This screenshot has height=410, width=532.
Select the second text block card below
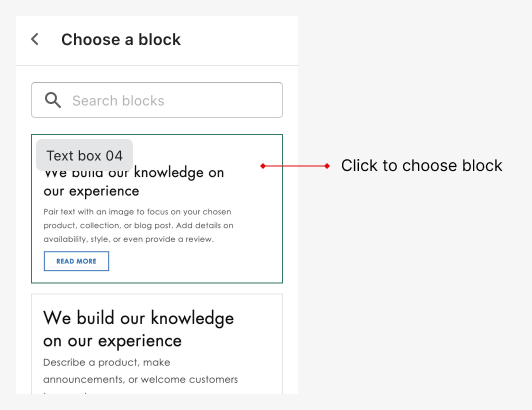(x=157, y=344)
